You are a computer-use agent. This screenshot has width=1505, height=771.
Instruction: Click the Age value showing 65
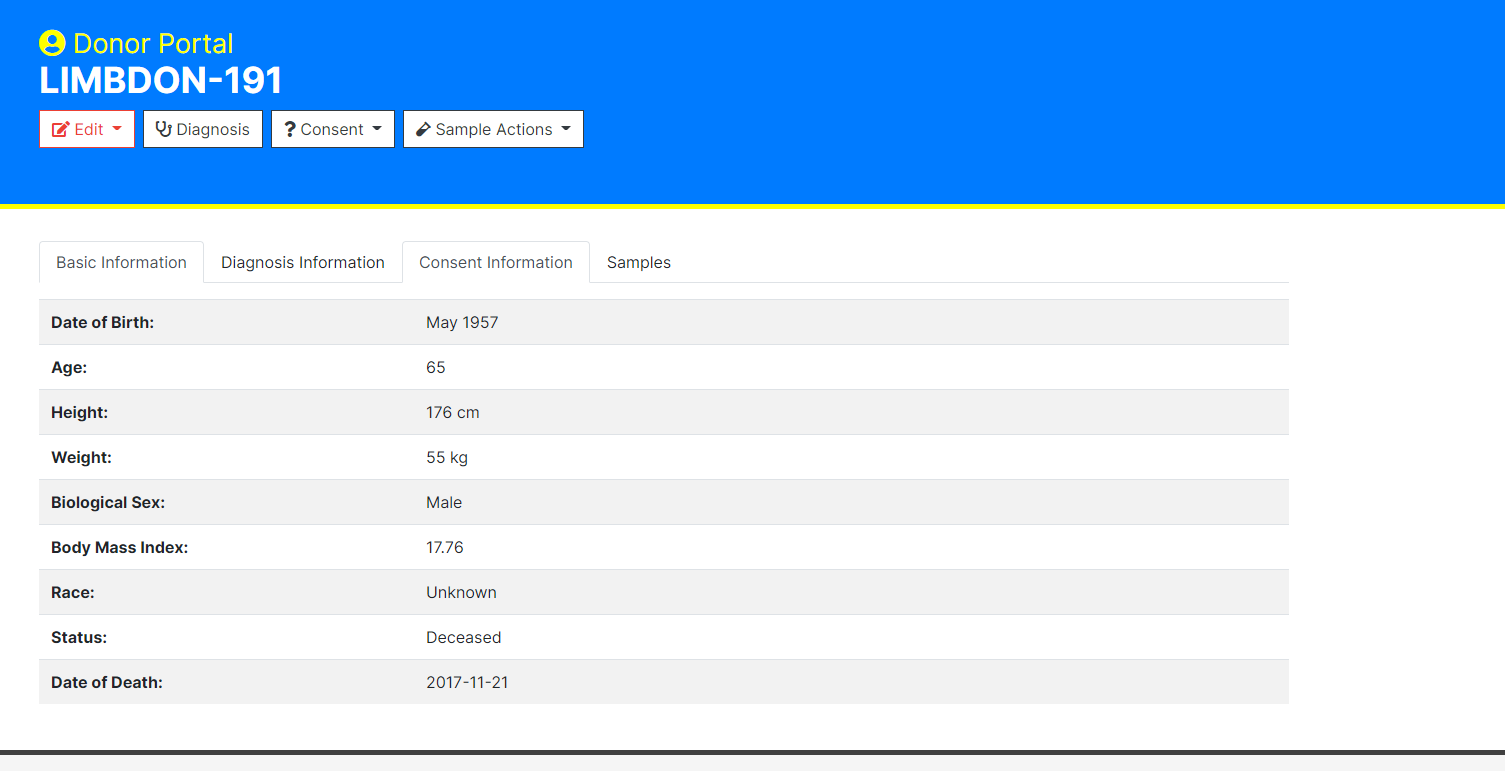click(x=436, y=367)
